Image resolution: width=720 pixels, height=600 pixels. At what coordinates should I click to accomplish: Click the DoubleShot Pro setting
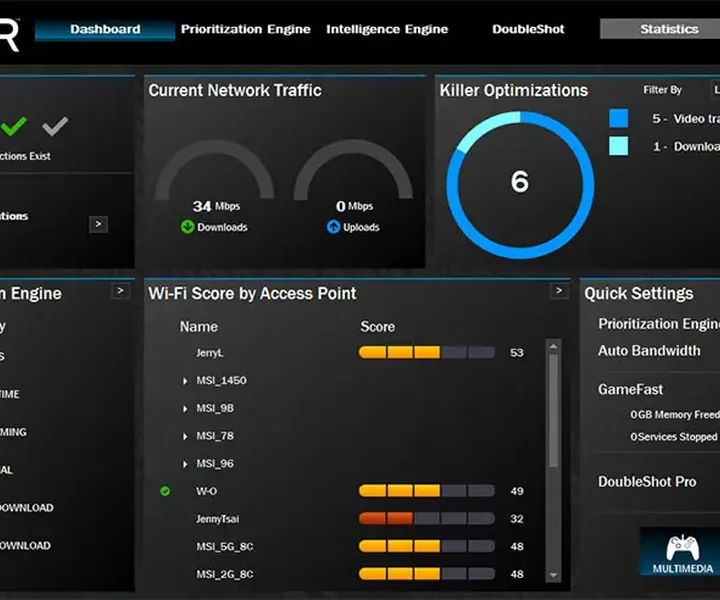[x=647, y=482]
